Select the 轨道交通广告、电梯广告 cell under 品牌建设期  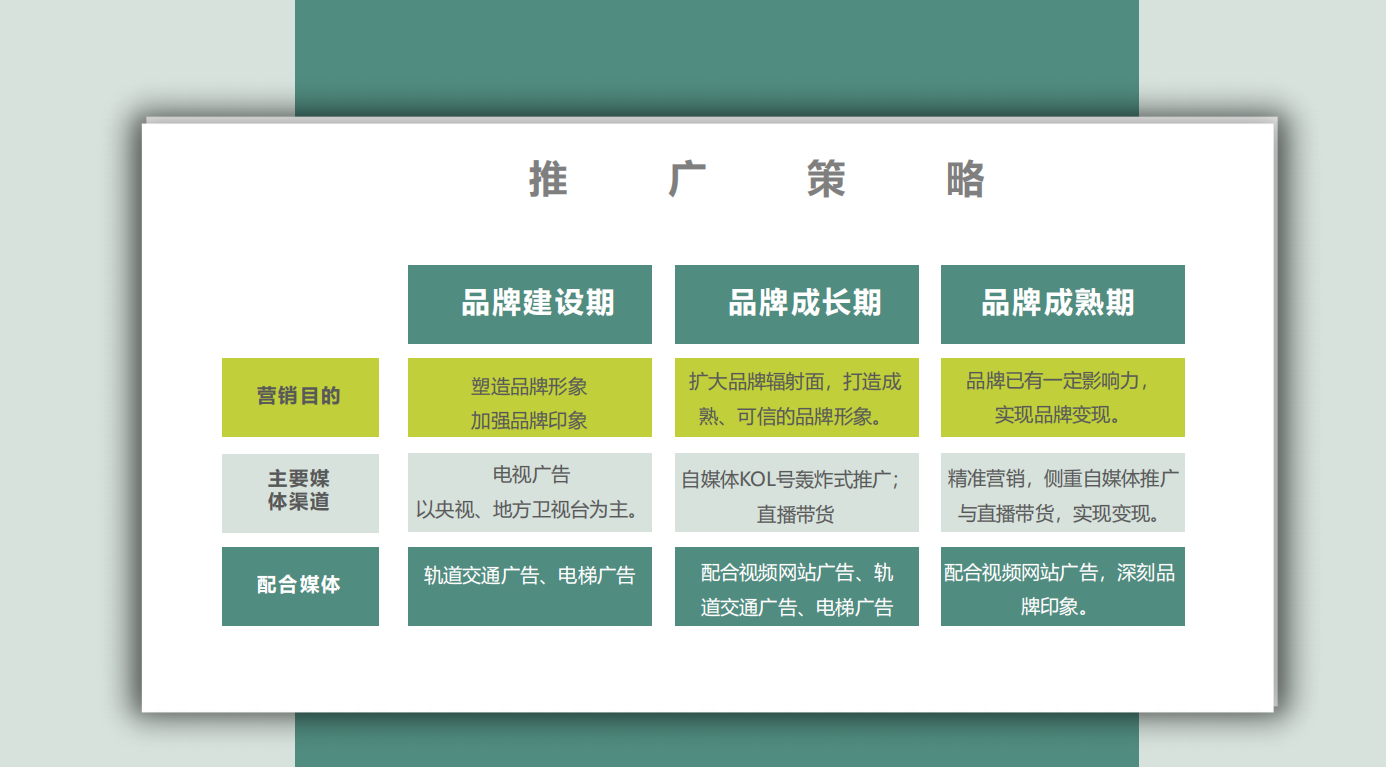530,586
